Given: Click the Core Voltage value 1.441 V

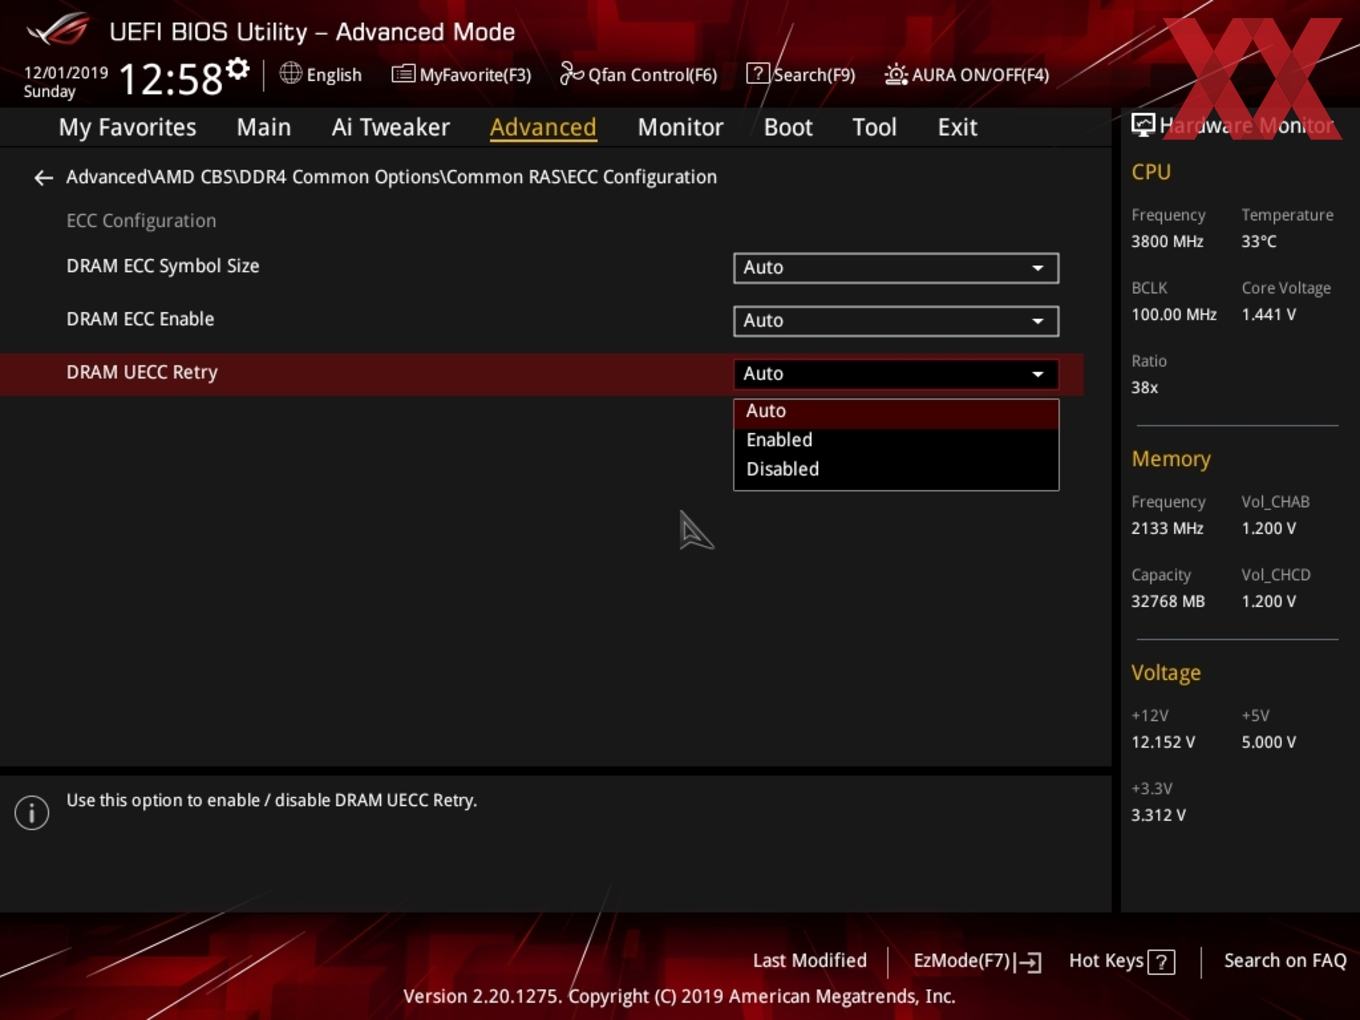Looking at the screenshot, I should [x=1269, y=315].
